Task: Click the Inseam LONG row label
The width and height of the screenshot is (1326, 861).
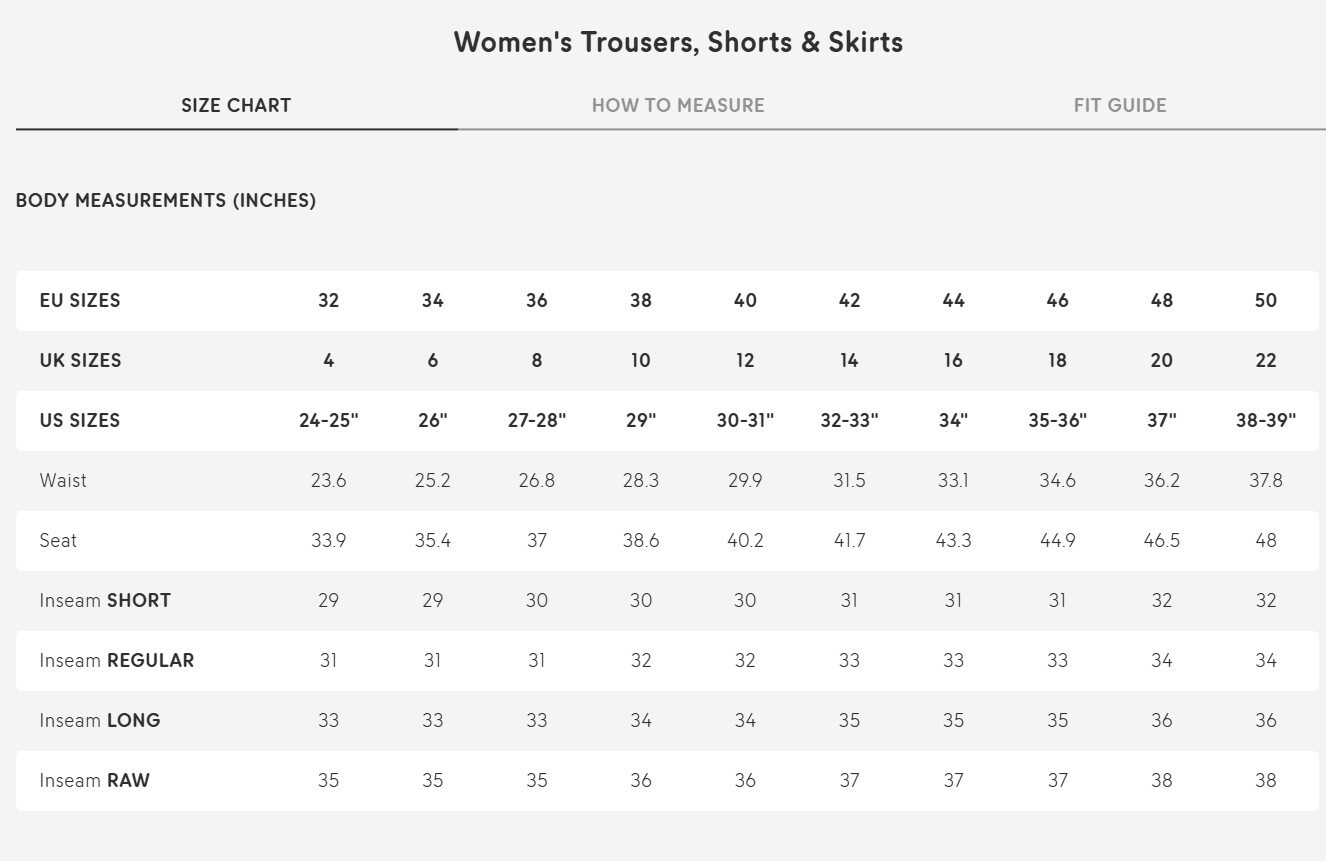Action: 100,721
